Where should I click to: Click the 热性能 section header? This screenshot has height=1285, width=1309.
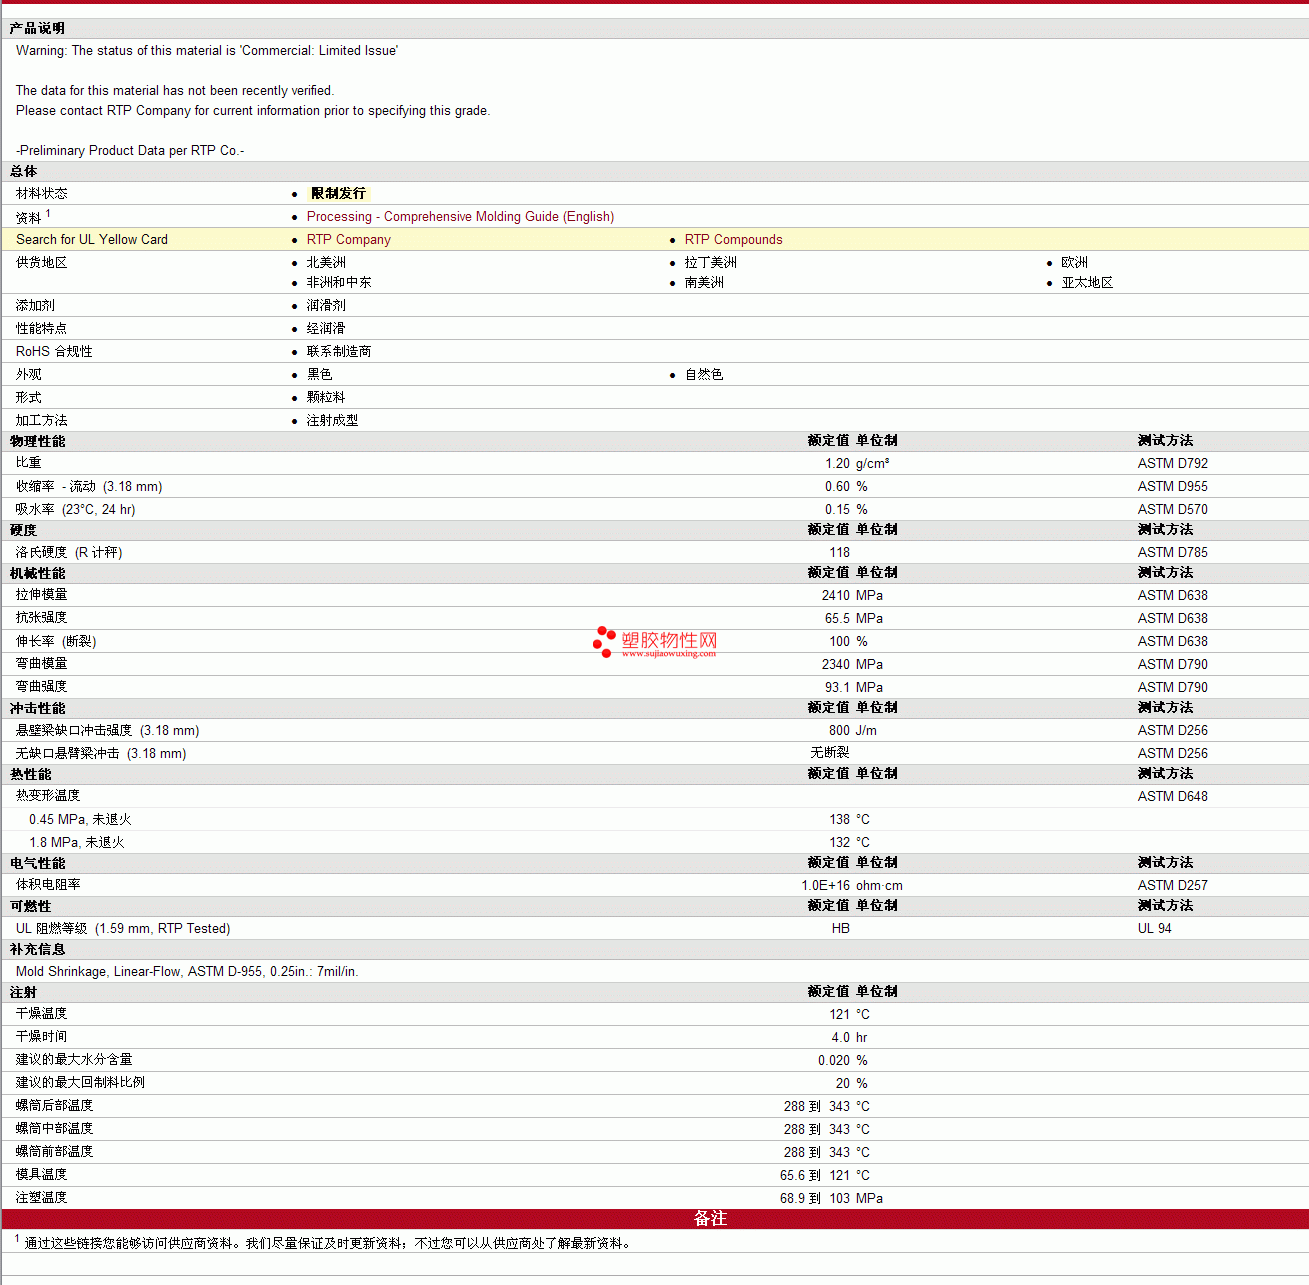(30, 775)
